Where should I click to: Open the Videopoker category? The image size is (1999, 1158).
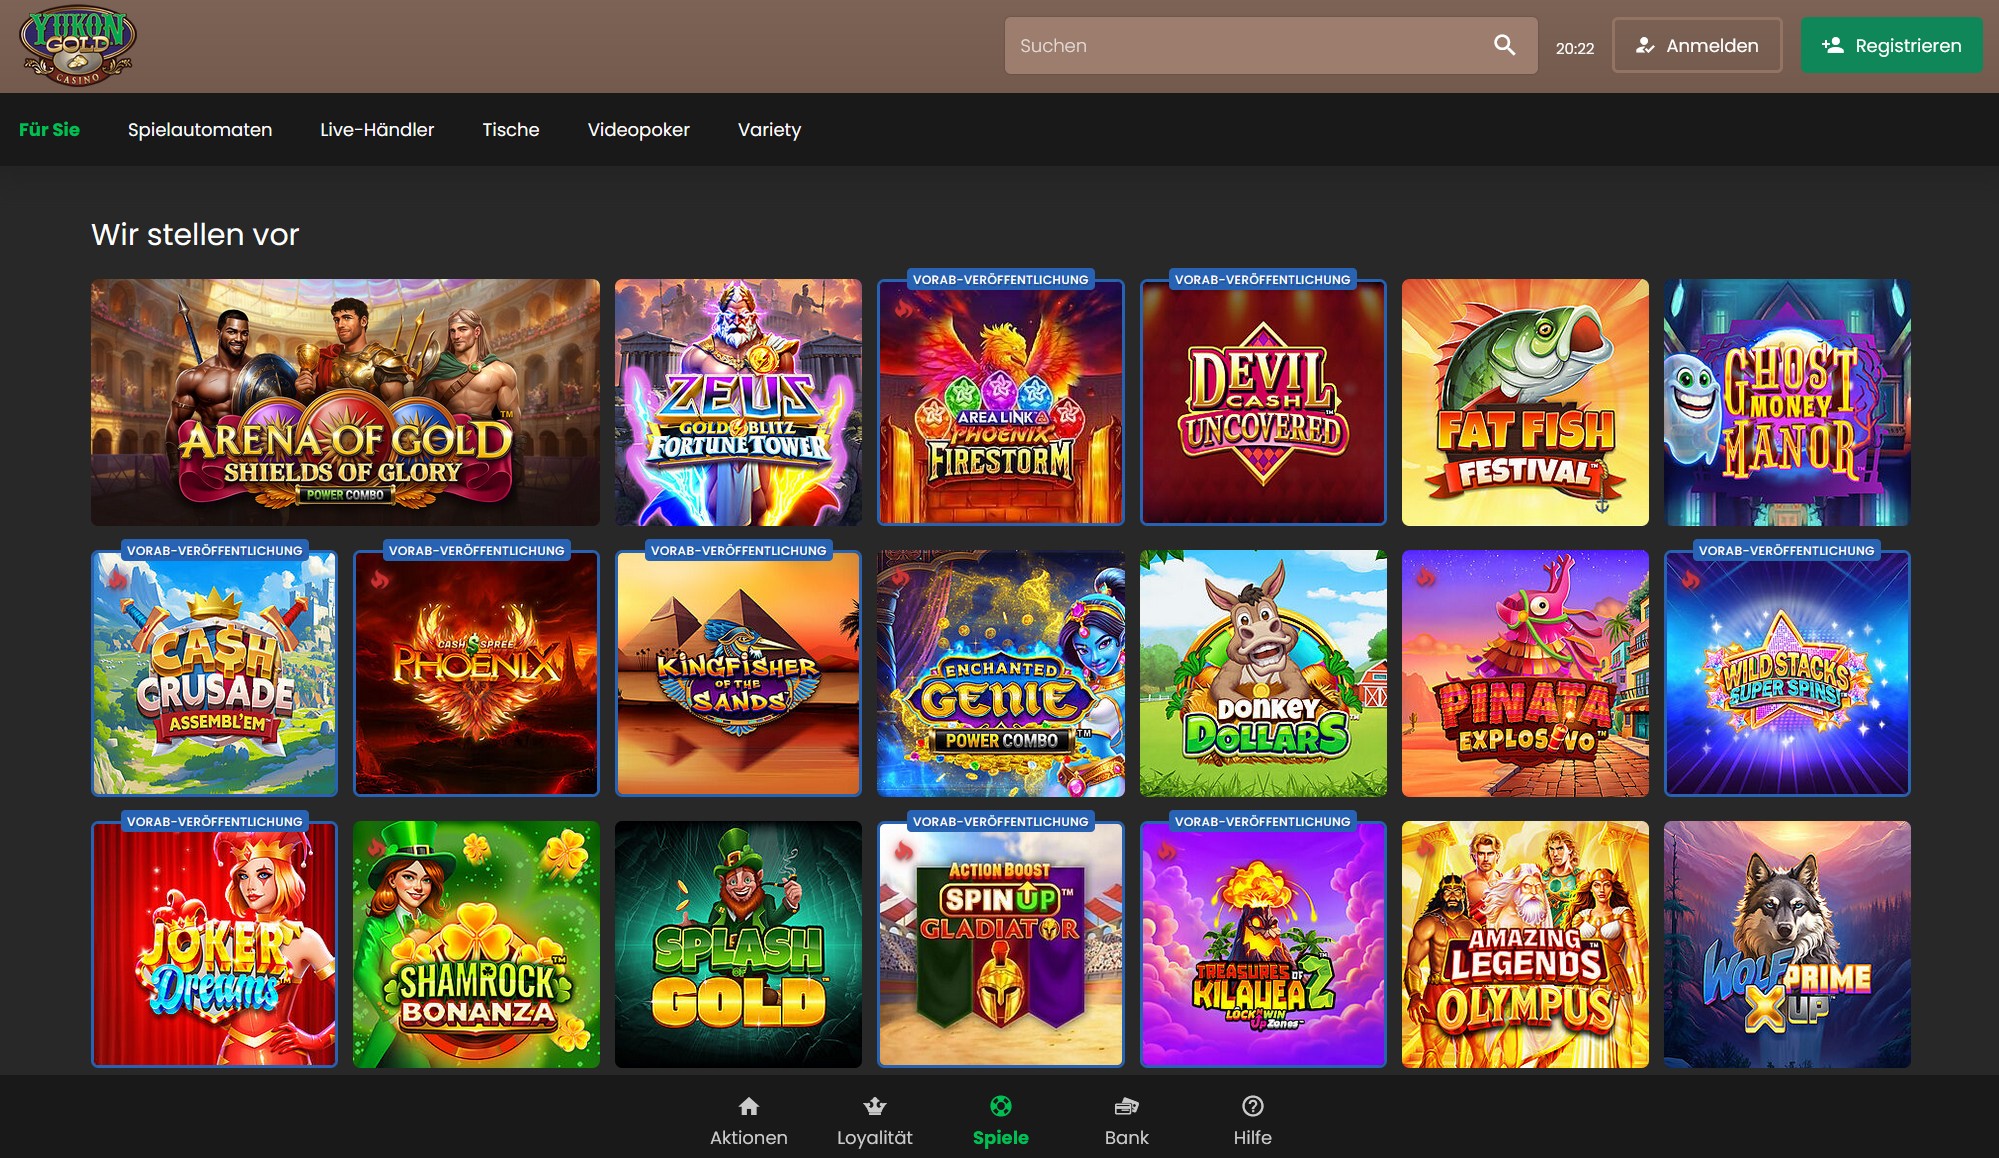[x=638, y=130]
